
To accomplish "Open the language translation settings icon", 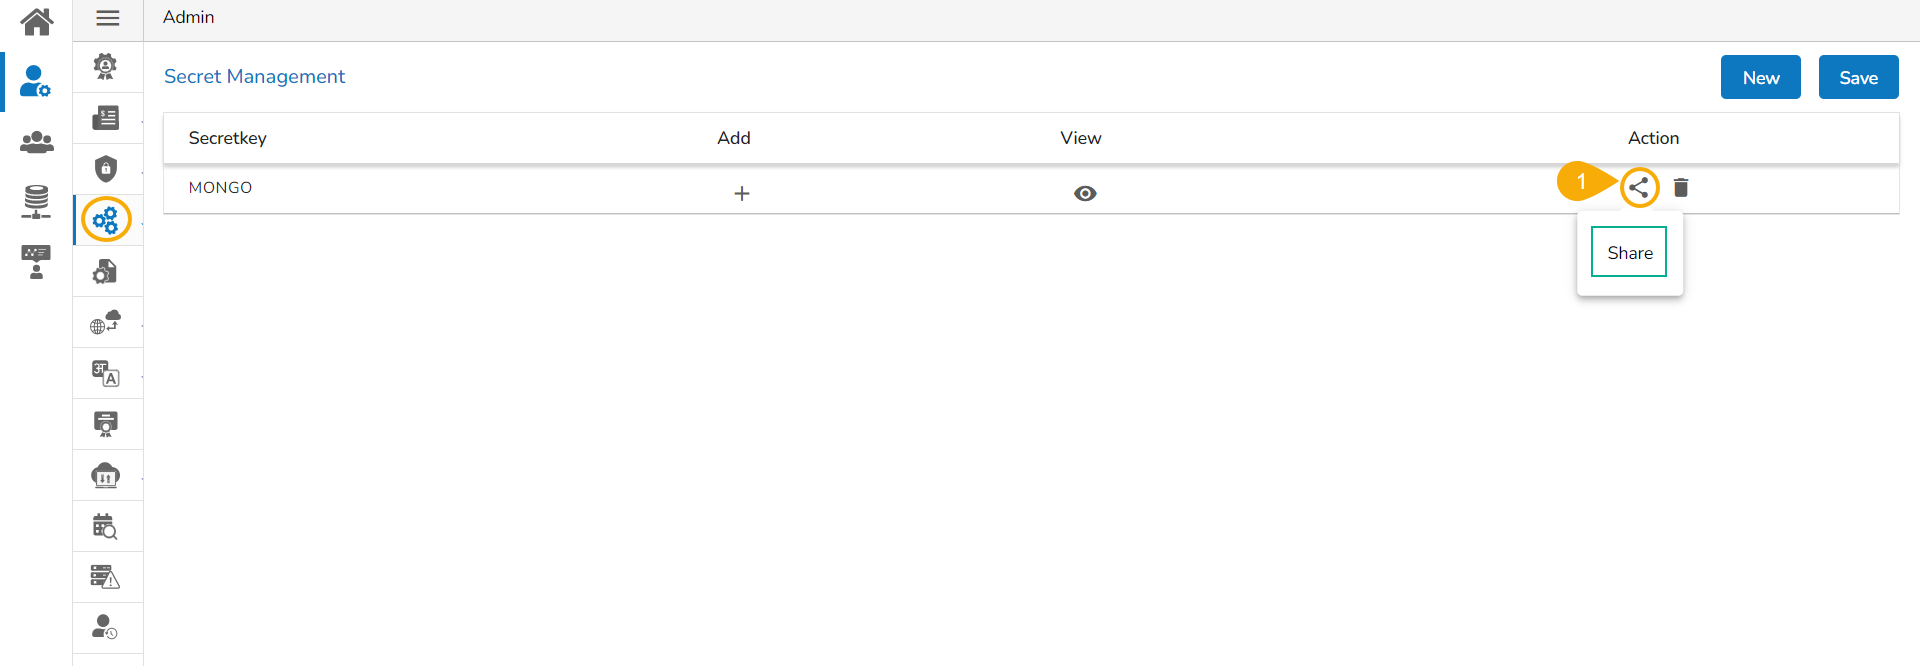I will pos(106,373).
